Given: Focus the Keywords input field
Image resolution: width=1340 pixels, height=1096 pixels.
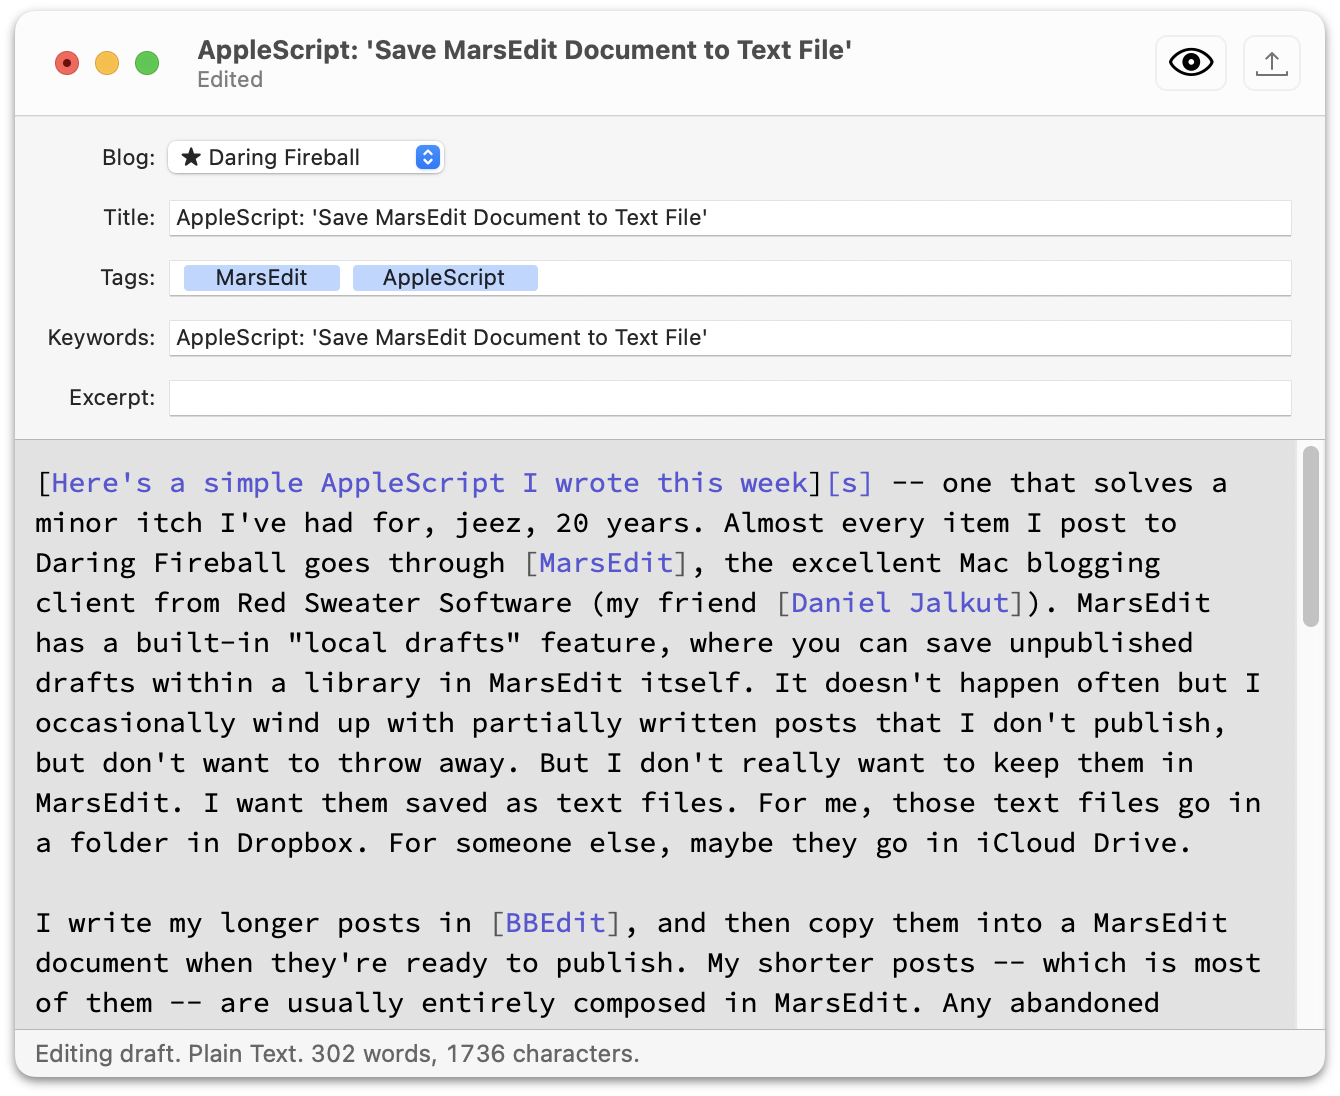Looking at the screenshot, I should click(730, 338).
